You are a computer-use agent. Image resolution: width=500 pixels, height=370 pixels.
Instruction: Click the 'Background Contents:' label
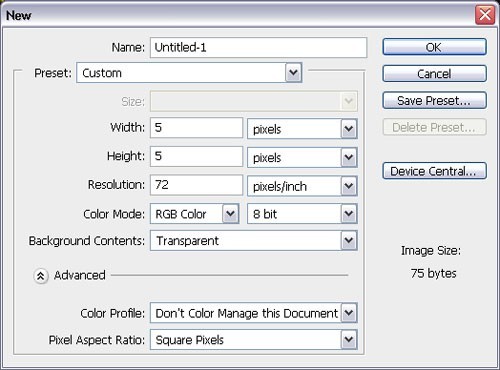point(87,241)
